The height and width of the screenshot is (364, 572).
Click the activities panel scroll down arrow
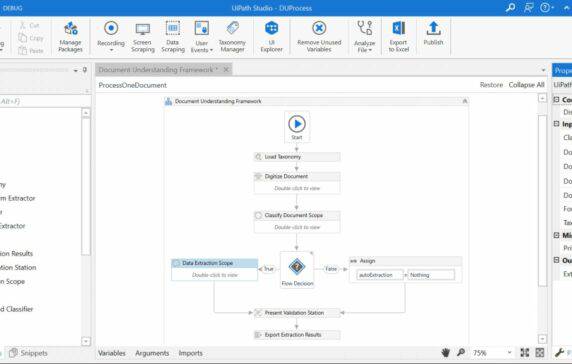(x=86, y=341)
